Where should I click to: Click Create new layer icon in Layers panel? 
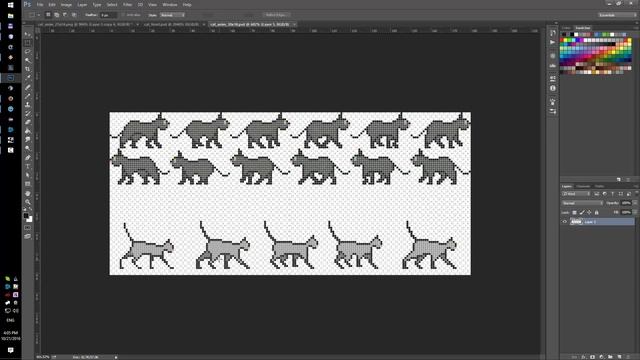tap(619, 357)
